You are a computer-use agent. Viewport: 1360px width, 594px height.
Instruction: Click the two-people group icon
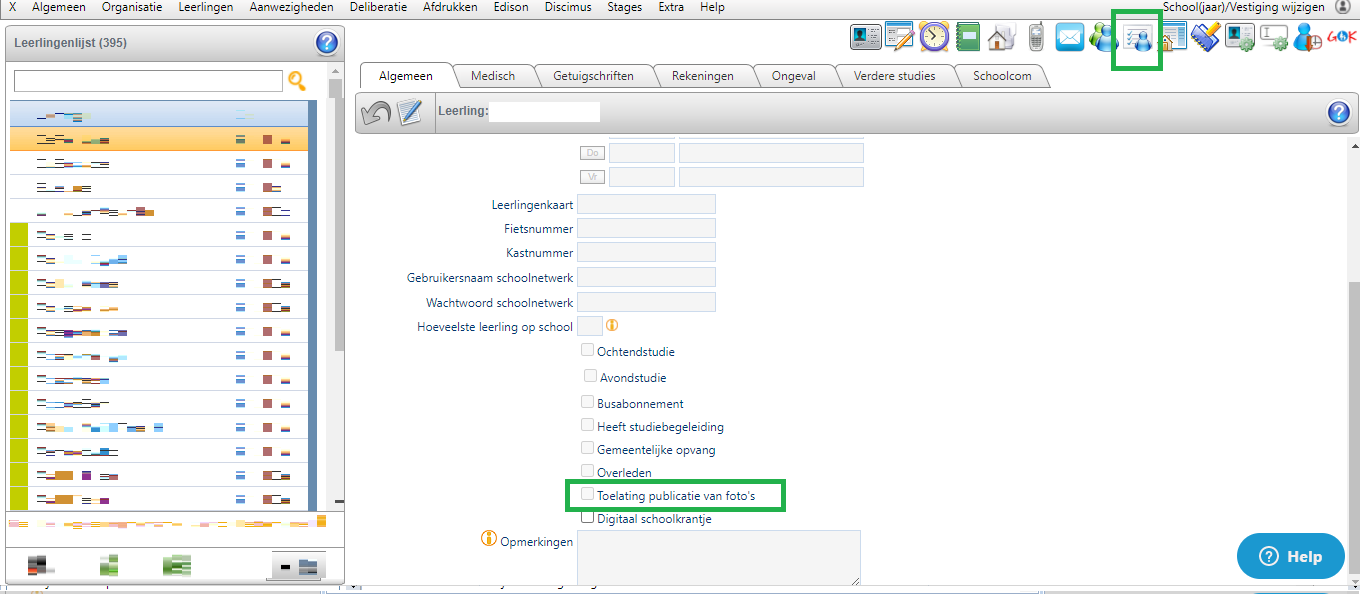coord(1102,38)
